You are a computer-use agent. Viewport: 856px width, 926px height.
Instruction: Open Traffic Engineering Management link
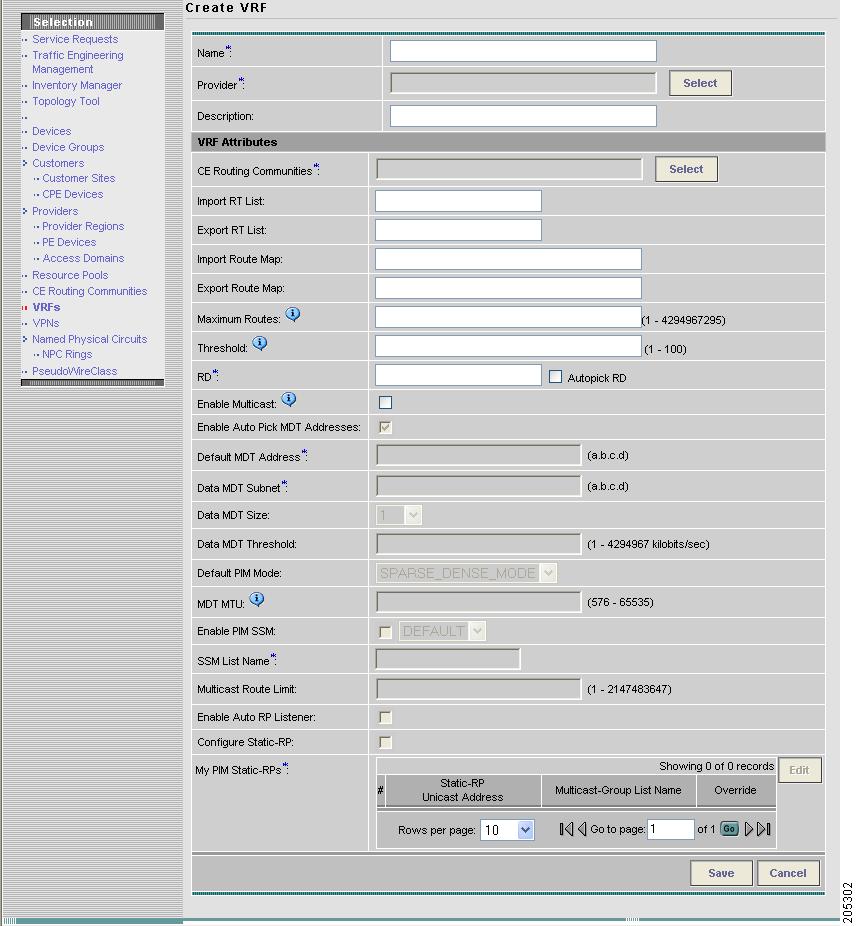coord(77,62)
